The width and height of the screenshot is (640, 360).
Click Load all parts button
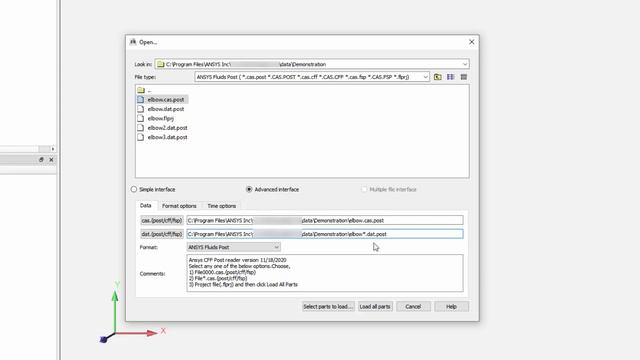coord(375,307)
